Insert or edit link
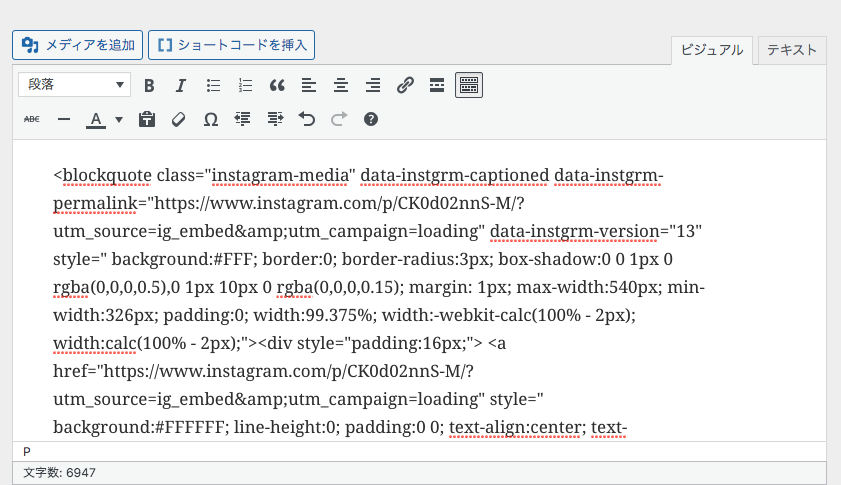841x485 pixels. pos(405,85)
